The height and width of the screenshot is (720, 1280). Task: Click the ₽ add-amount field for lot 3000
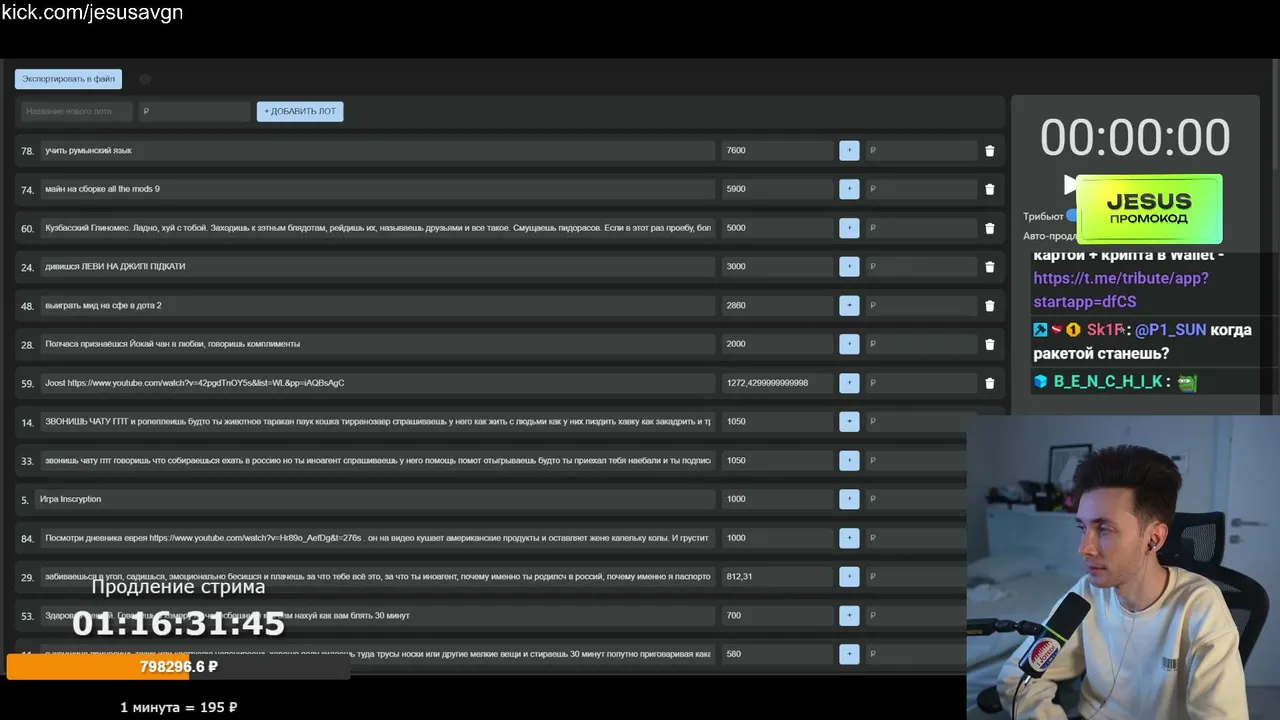(x=921, y=267)
